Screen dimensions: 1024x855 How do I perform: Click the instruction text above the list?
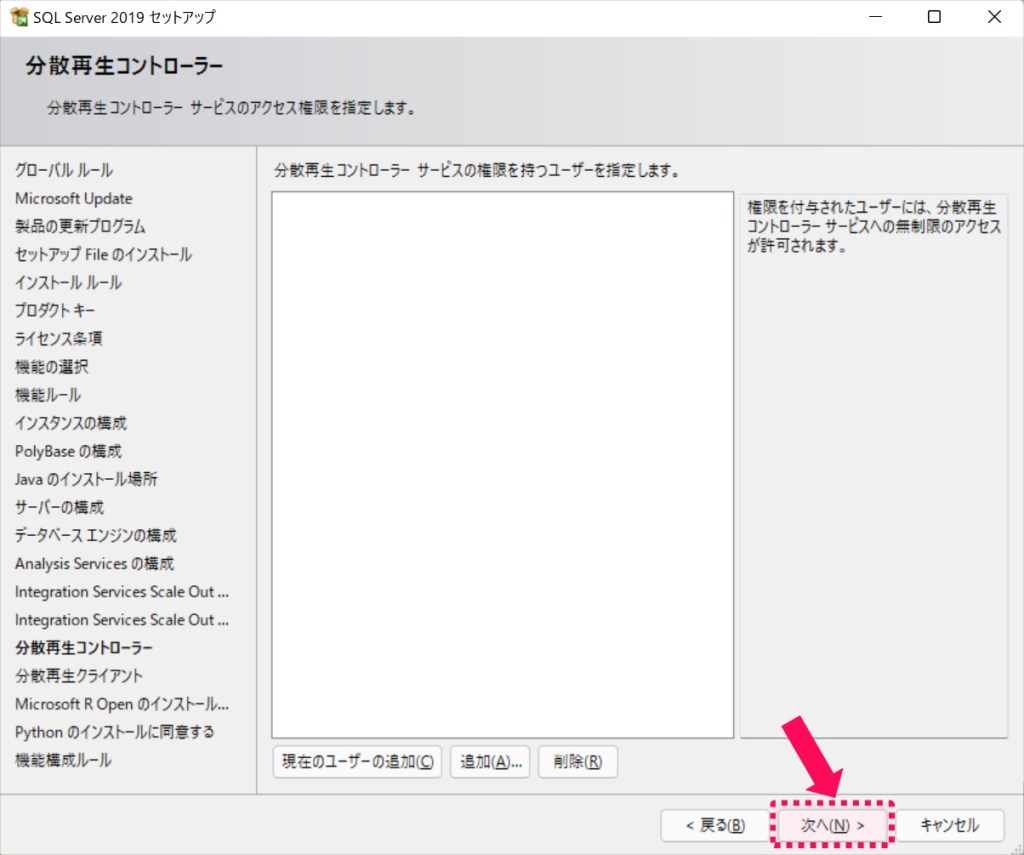477,170
